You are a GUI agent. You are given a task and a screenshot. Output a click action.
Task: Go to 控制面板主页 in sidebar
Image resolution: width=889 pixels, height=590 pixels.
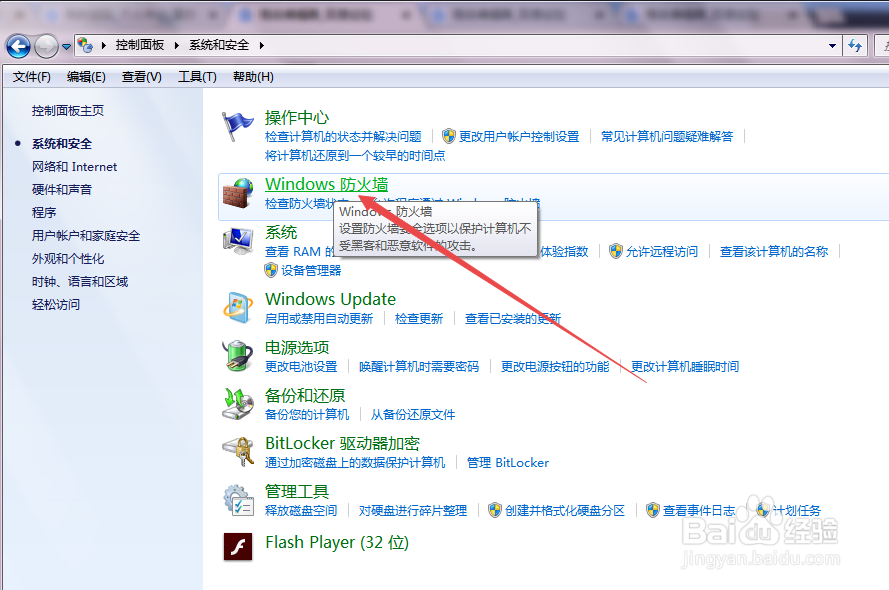(x=68, y=111)
